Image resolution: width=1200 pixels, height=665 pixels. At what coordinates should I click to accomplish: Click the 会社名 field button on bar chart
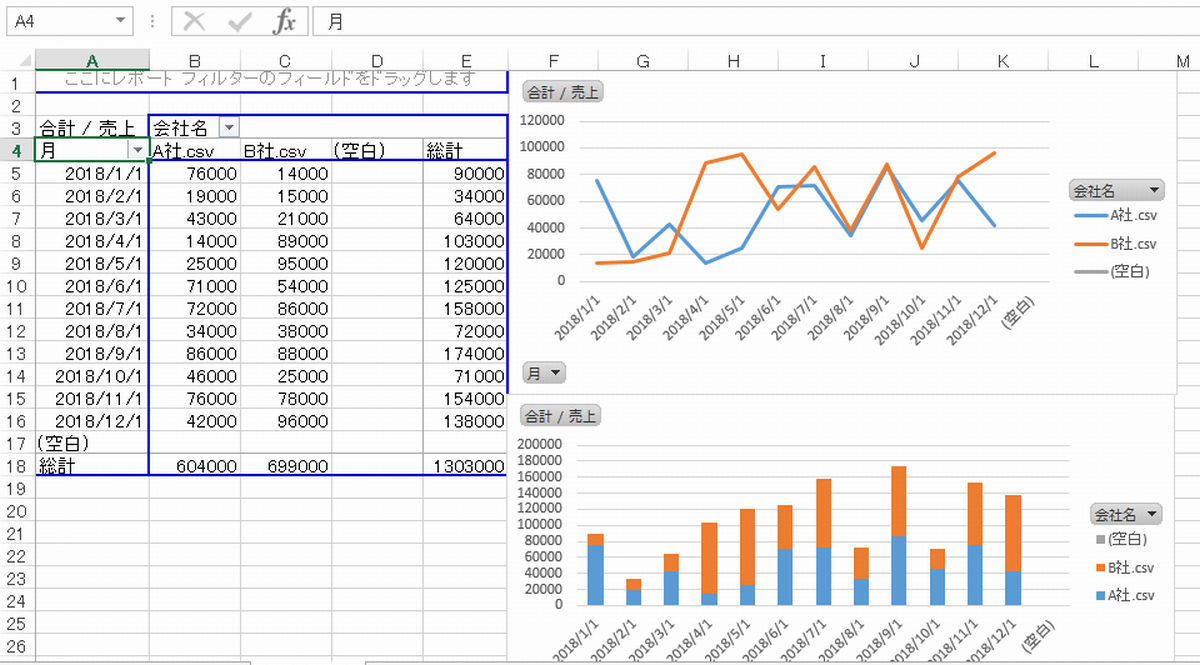pyautogui.click(x=1127, y=514)
